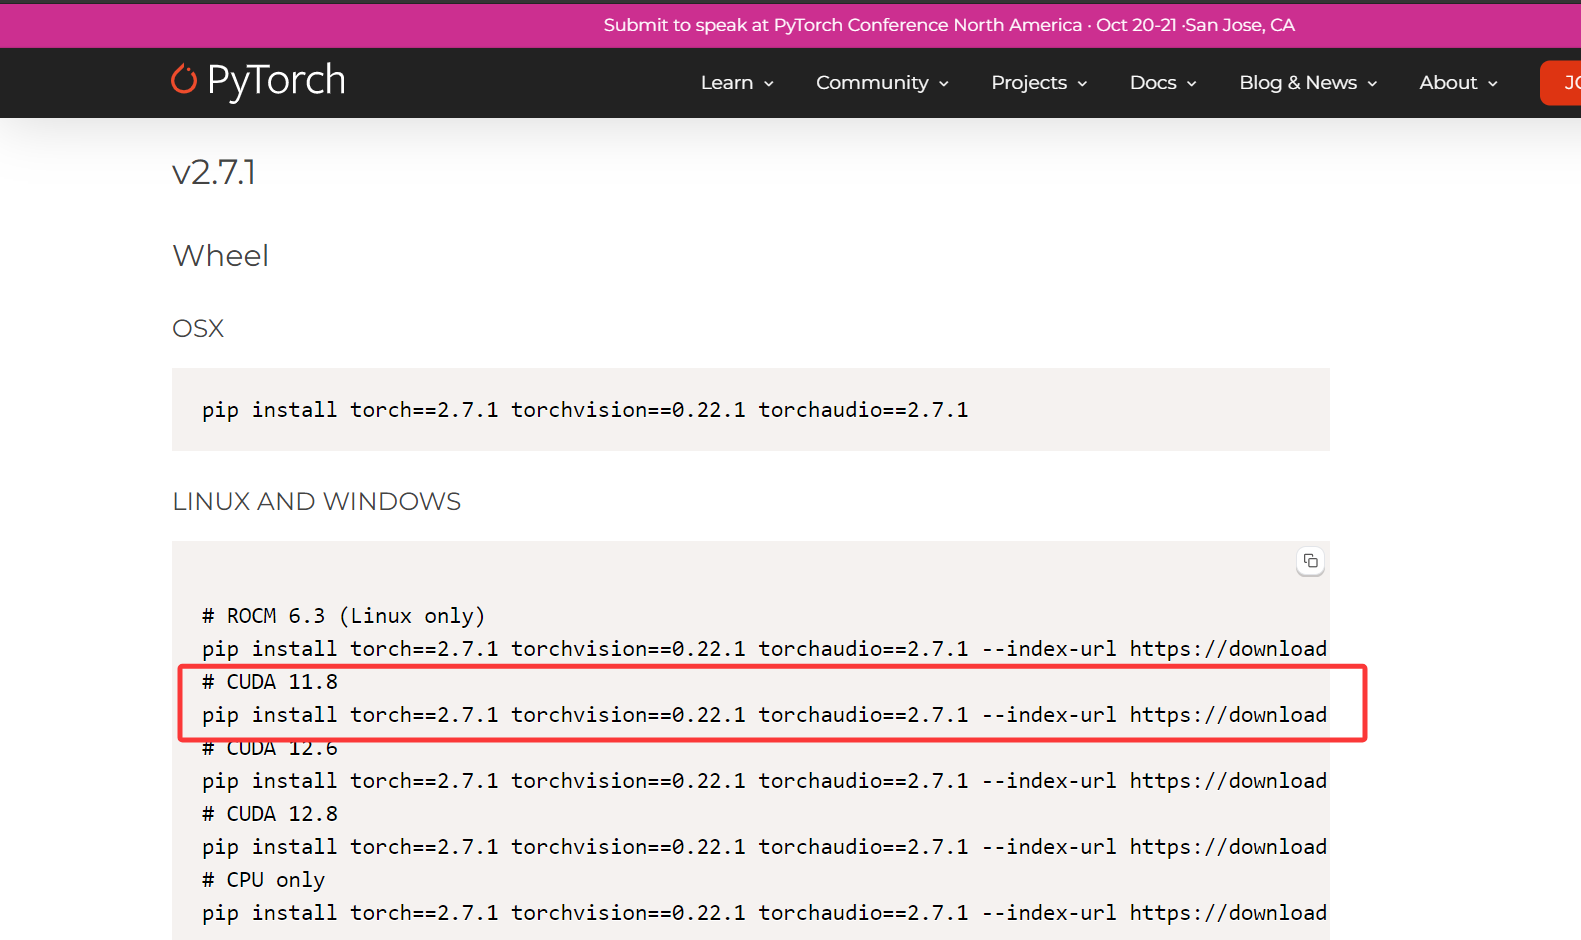Image resolution: width=1581 pixels, height=940 pixels.
Task: Expand the Blog & News menu
Action: pos(1308,83)
